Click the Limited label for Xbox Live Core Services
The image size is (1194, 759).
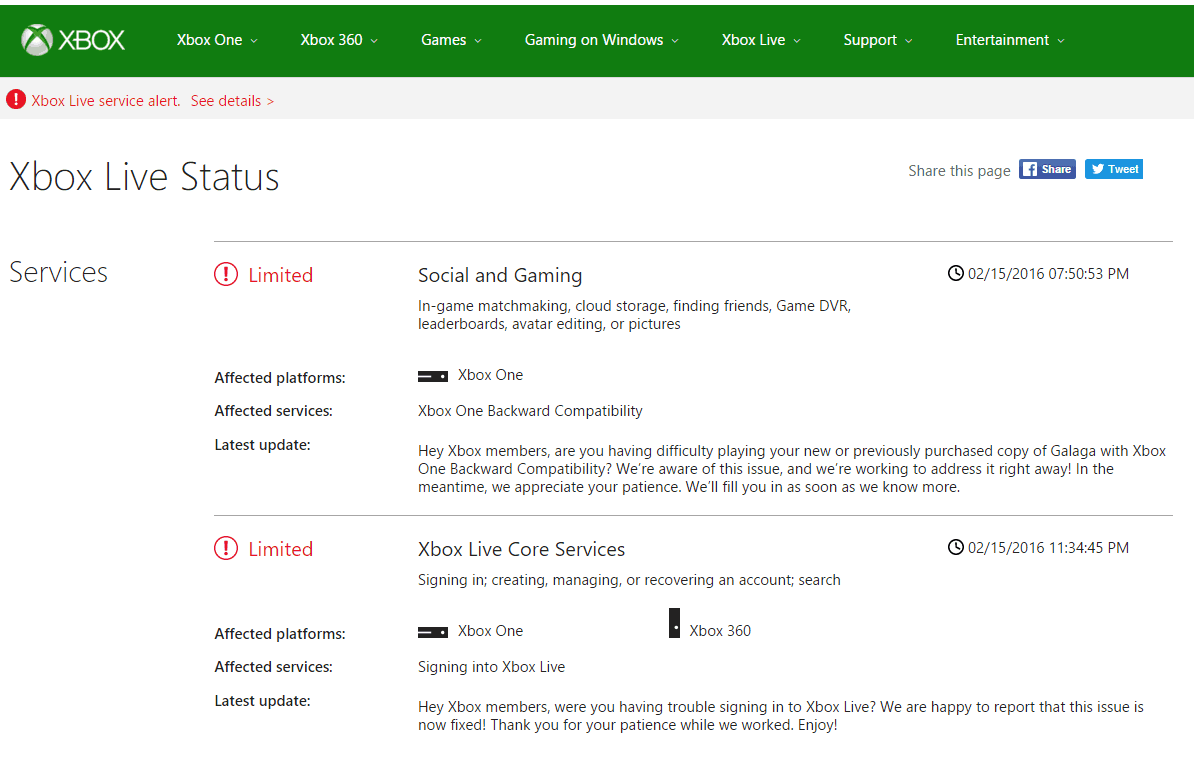[x=280, y=549]
